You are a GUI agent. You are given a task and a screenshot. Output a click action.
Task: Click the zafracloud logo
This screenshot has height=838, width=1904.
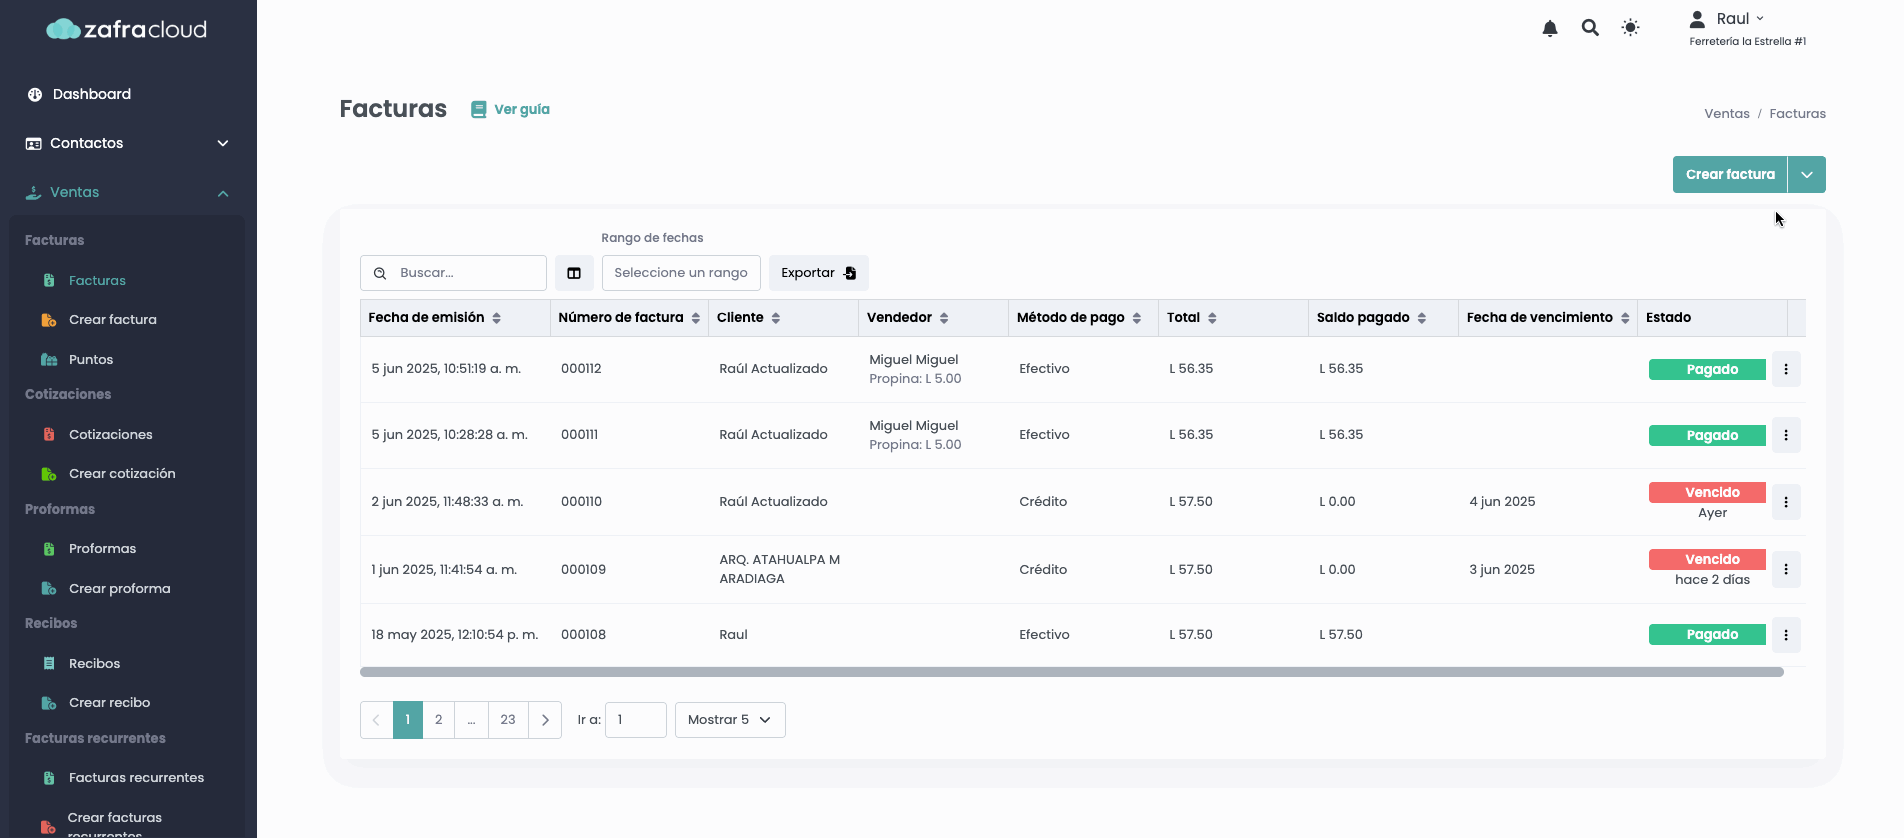coord(127,29)
